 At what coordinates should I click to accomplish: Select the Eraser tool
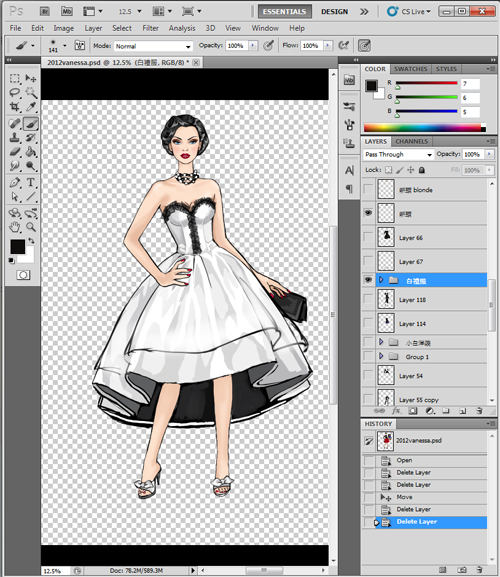[x=15, y=152]
